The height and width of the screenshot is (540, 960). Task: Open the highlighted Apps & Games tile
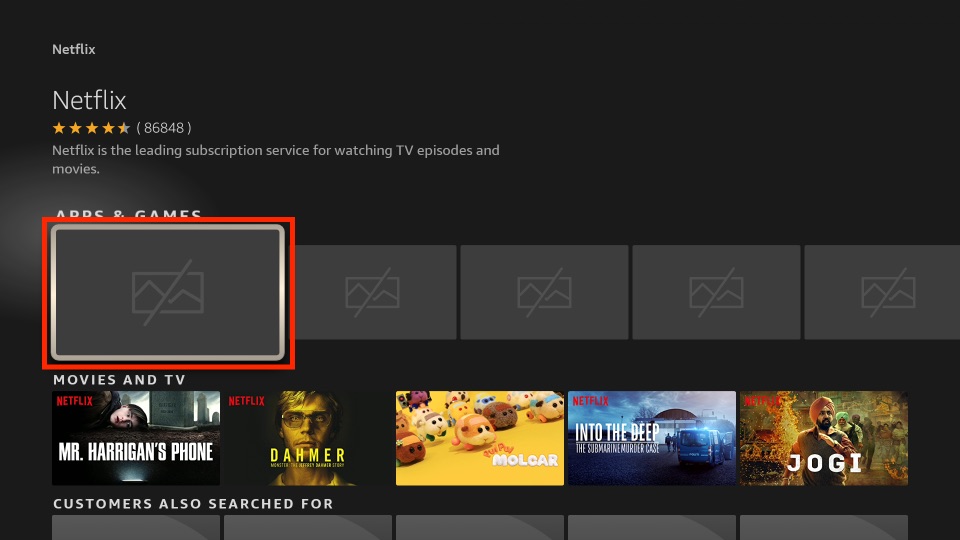point(168,293)
